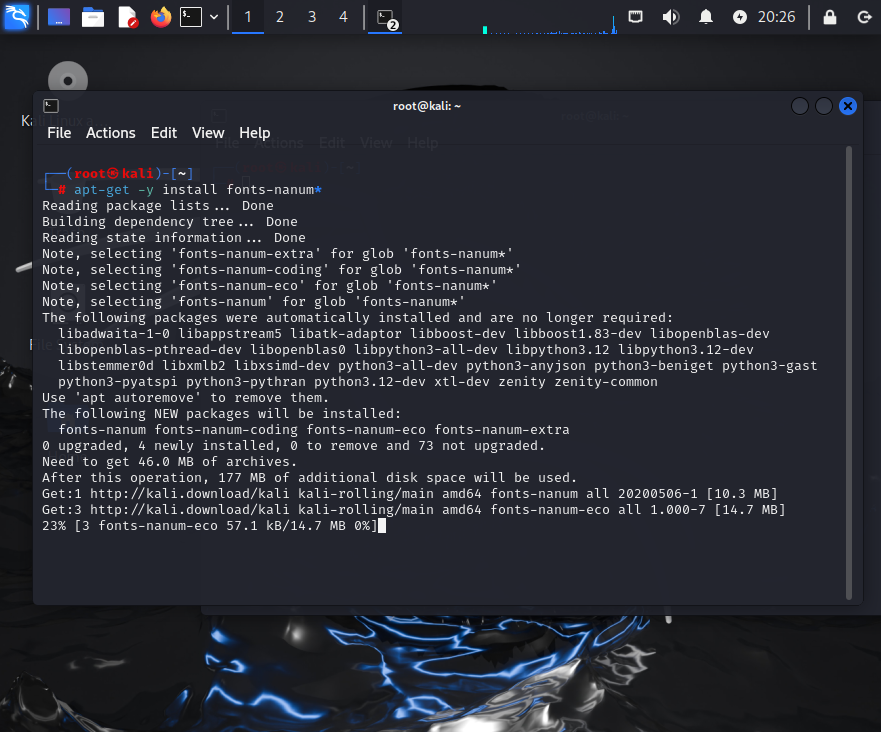This screenshot has width=881, height=732.
Task: Click the terminal's vertical scrollbar
Action: 848,372
